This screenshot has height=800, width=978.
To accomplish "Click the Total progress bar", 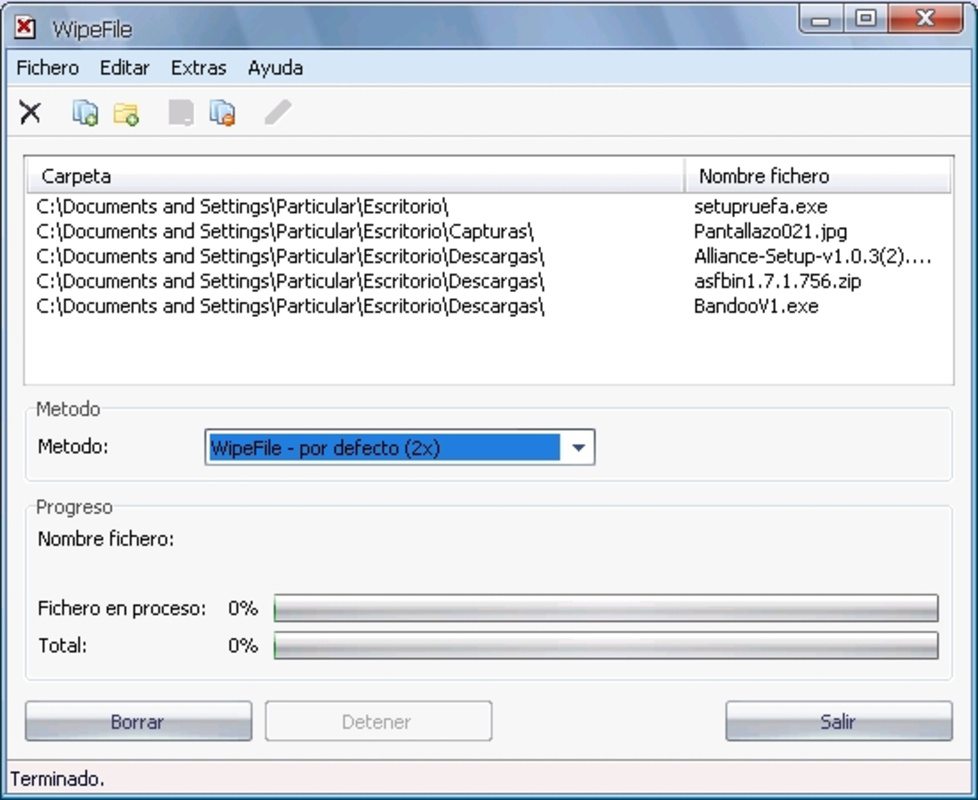I will (x=606, y=645).
